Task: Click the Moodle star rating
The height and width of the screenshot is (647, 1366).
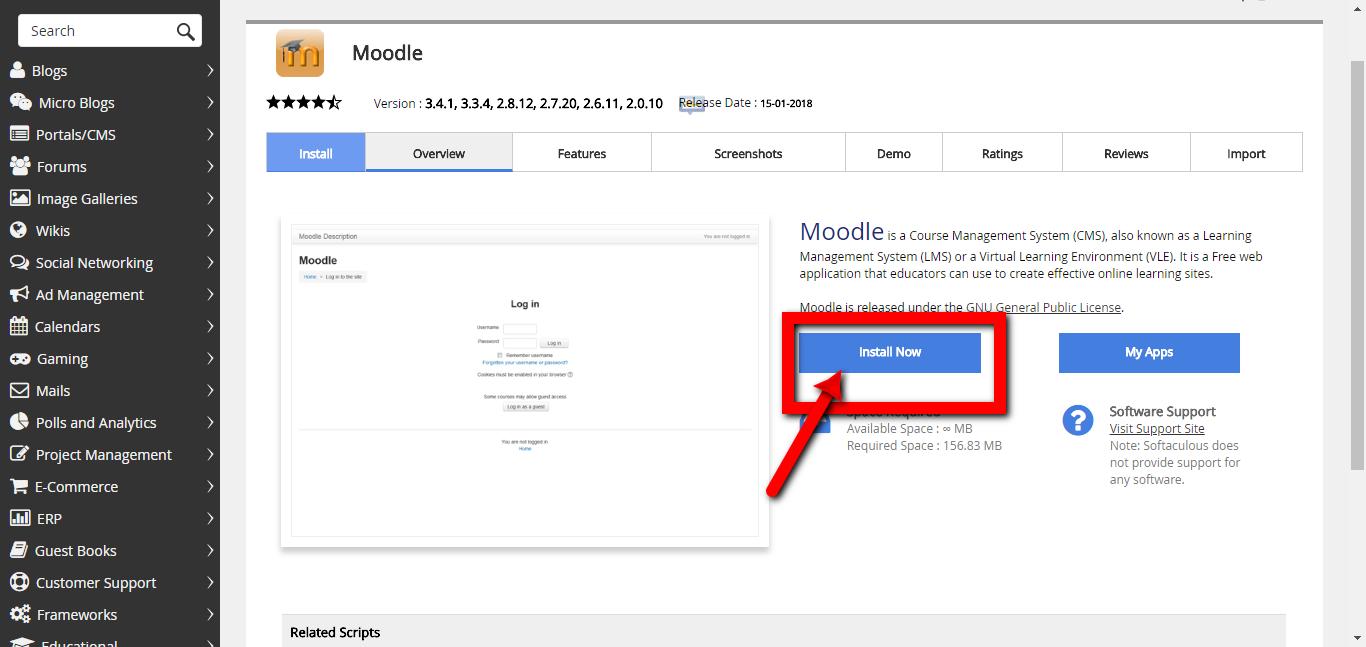Action: (x=304, y=102)
